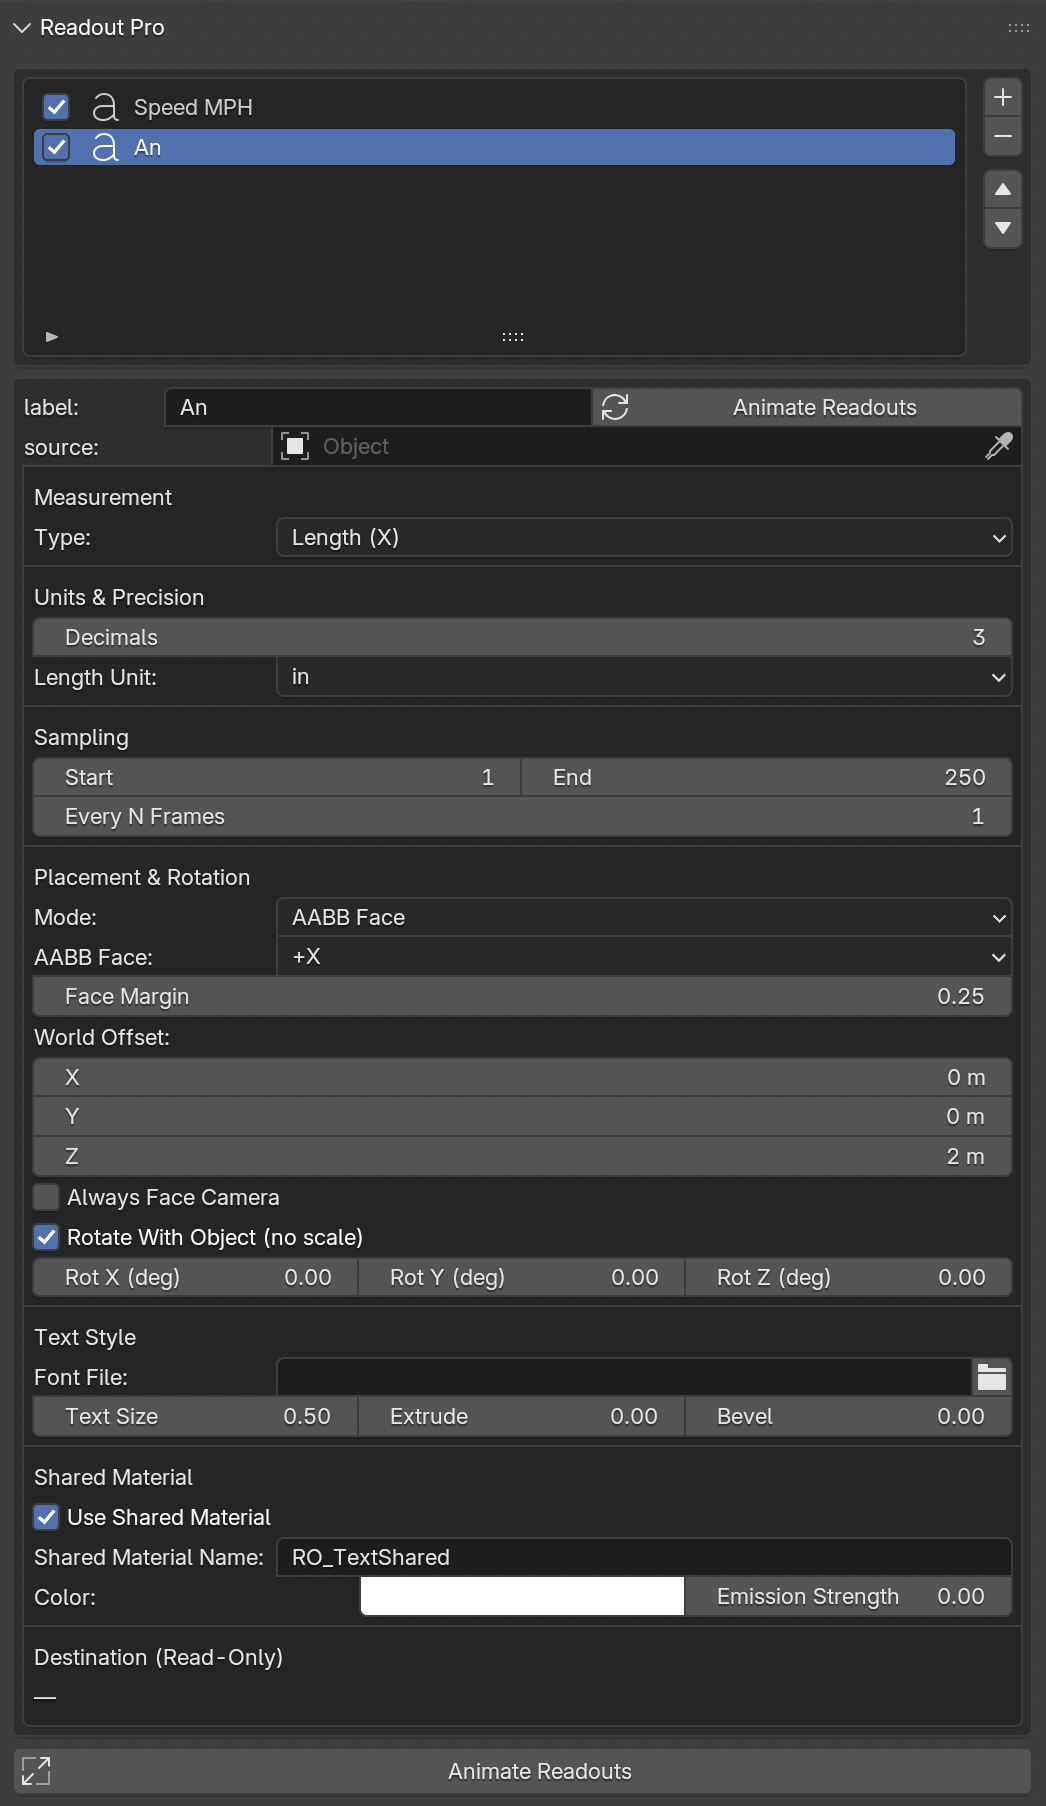Click the fullscreen expand icon at bottom left
The width and height of the screenshot is (1046, 1806).
(x=36, y=1771)
